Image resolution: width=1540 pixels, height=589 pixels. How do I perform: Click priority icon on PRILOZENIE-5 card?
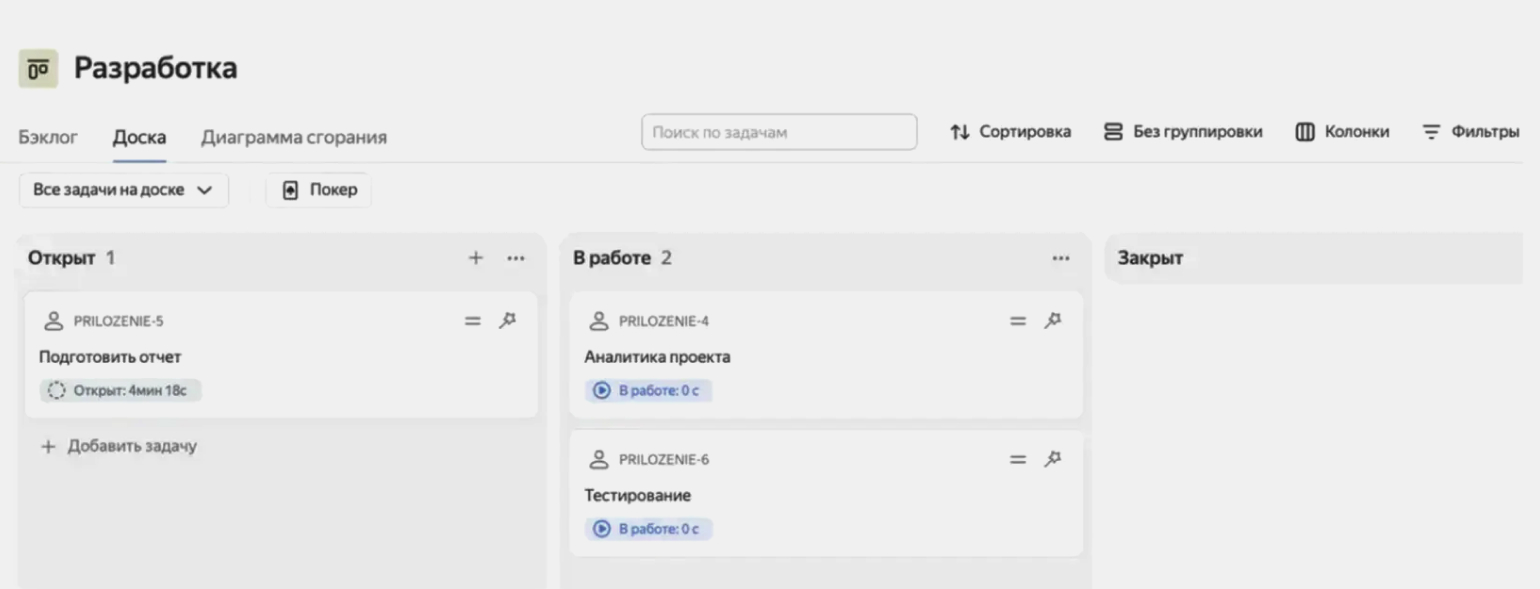pyautogui.click(x=473, y=321)
